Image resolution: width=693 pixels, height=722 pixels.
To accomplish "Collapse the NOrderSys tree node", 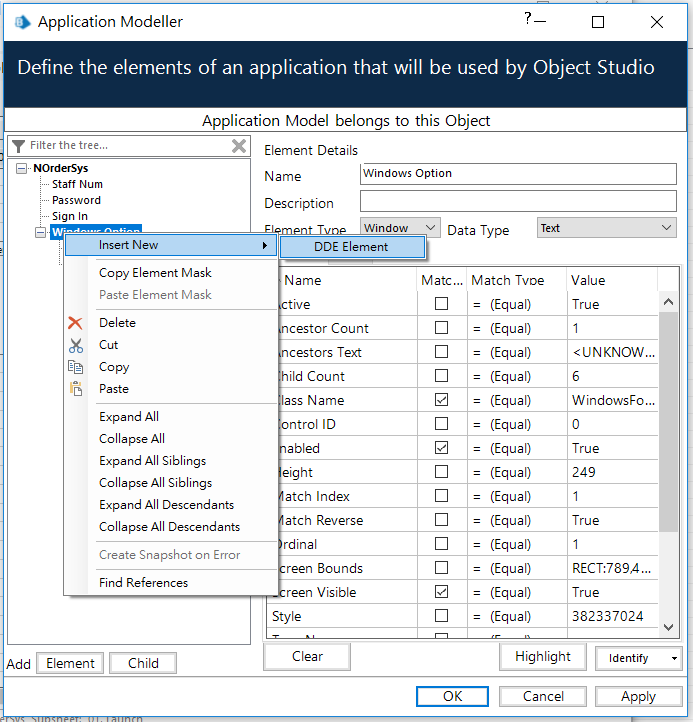I will [x=21, y=169].
